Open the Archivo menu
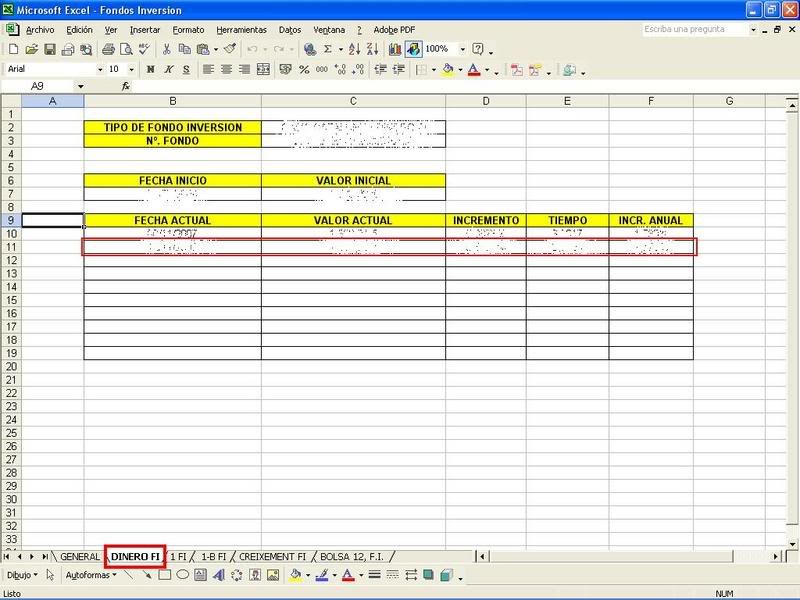 pos(40,30)
